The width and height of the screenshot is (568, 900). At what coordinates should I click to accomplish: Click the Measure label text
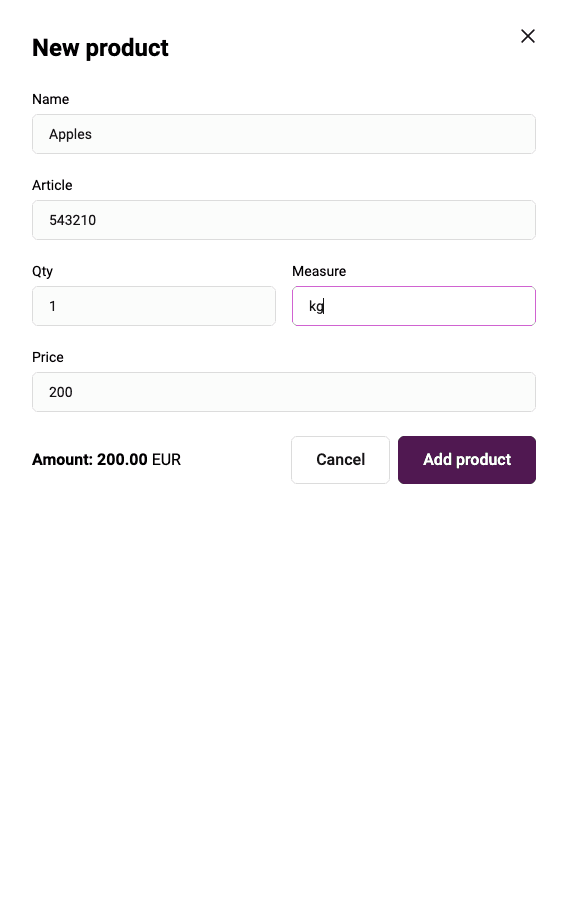[319, 271]
